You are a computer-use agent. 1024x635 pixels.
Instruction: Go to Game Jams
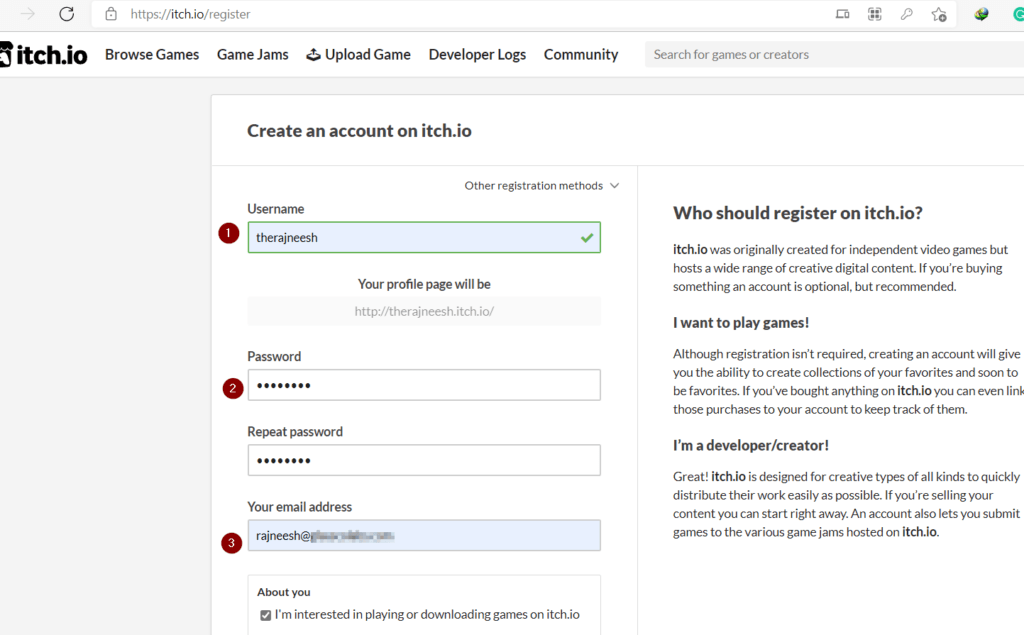pos(253,54)
